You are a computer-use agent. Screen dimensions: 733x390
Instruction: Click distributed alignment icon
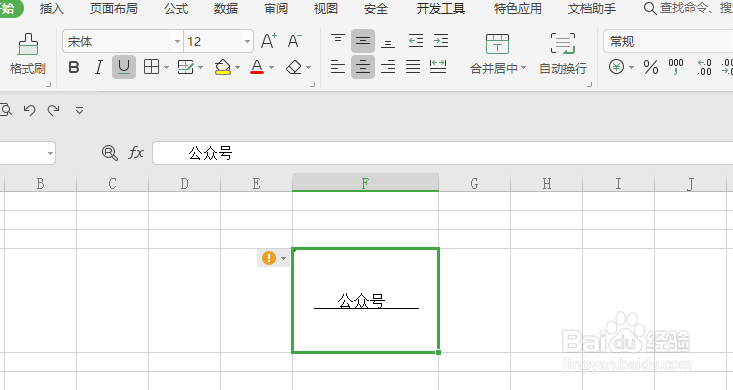click(x=438, y=67)
